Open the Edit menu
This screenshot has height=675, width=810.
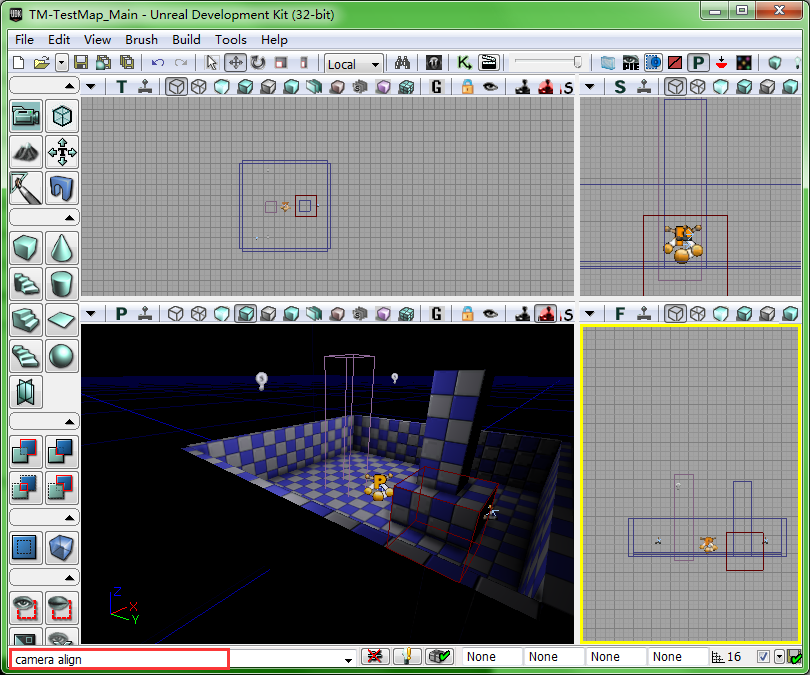pyautogui.click(x=59, y=40)
